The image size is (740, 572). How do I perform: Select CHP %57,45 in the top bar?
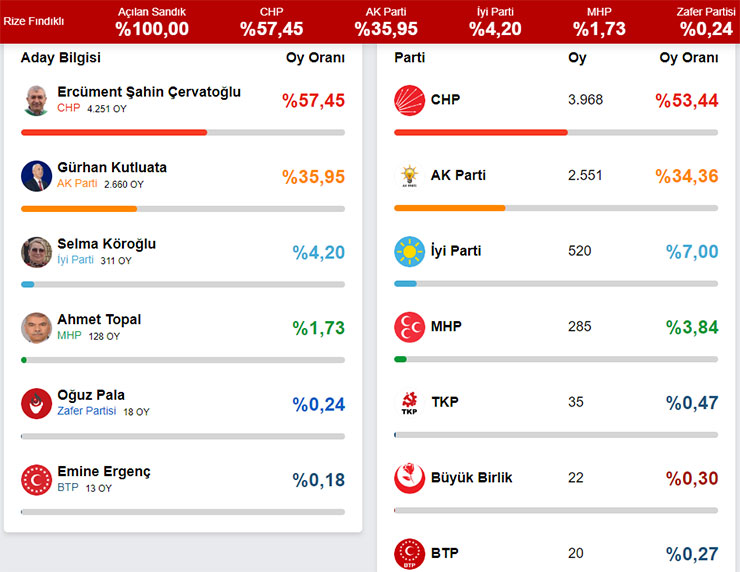click(x=272, y=21)
